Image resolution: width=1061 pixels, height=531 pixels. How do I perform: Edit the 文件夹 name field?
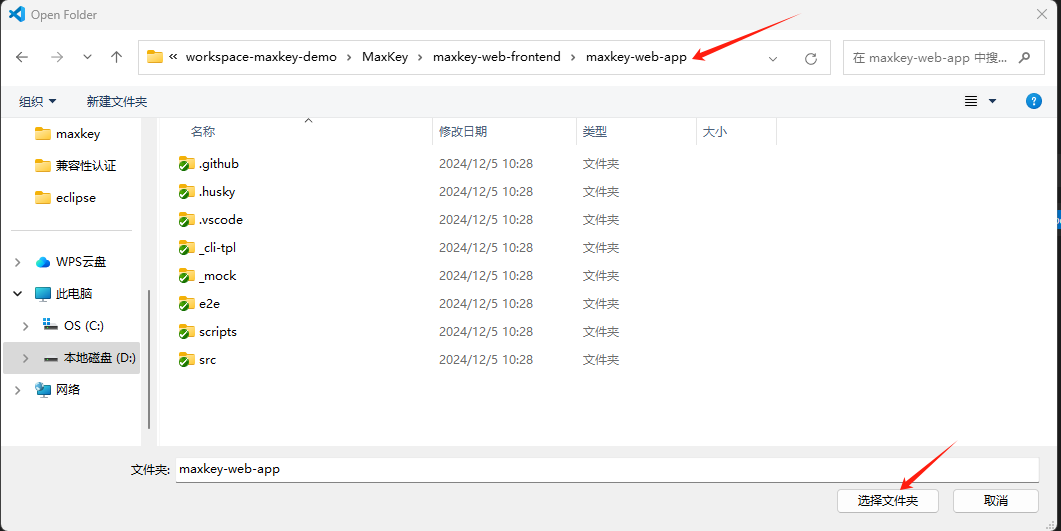[607, 469]
